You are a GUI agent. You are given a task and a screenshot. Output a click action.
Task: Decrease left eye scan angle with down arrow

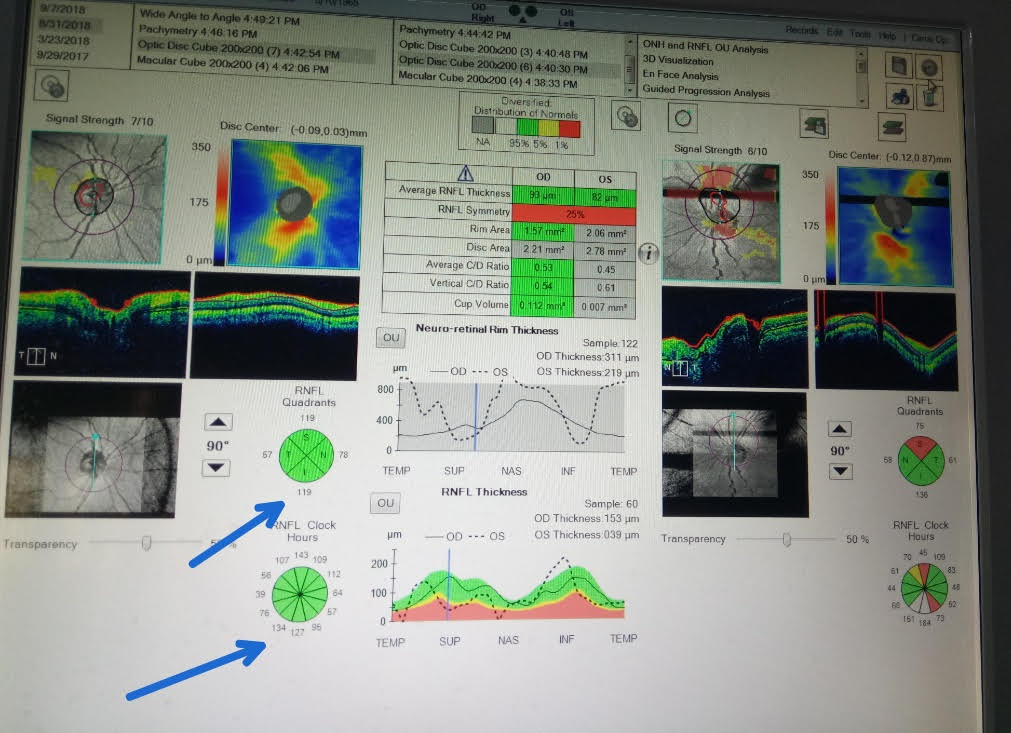coord(218,467)
